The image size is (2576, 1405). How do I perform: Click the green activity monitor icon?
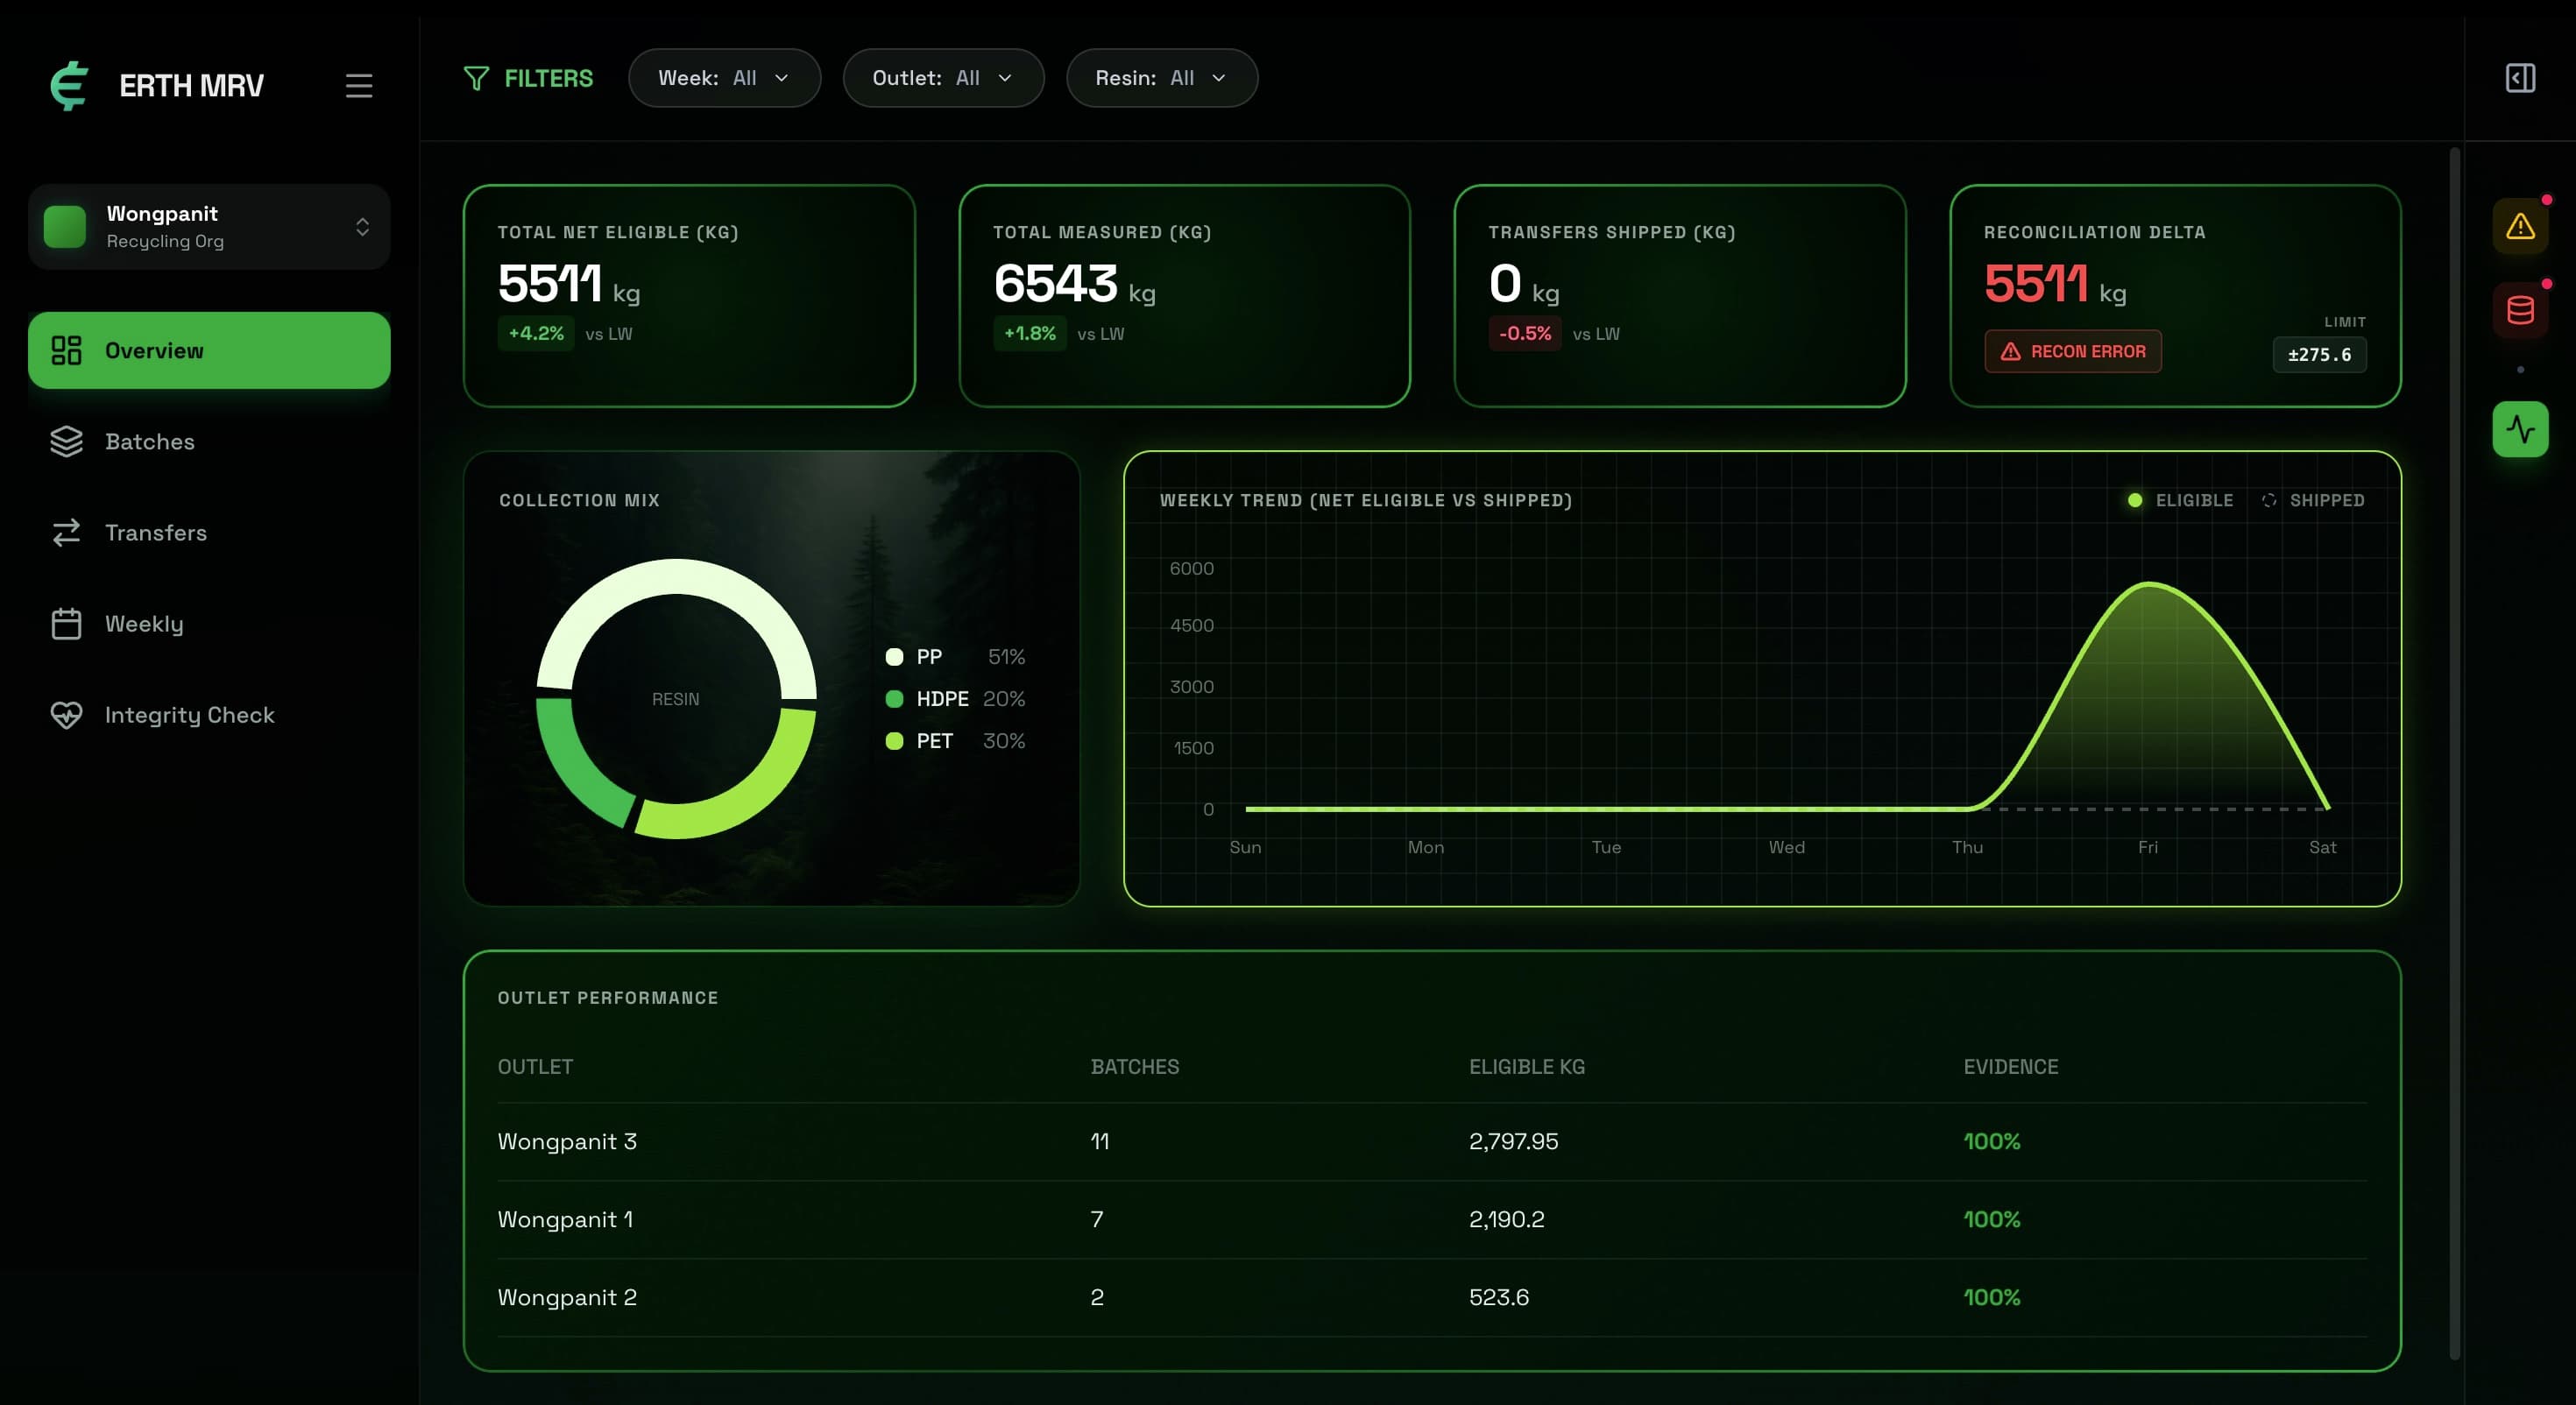[2521, 428]
